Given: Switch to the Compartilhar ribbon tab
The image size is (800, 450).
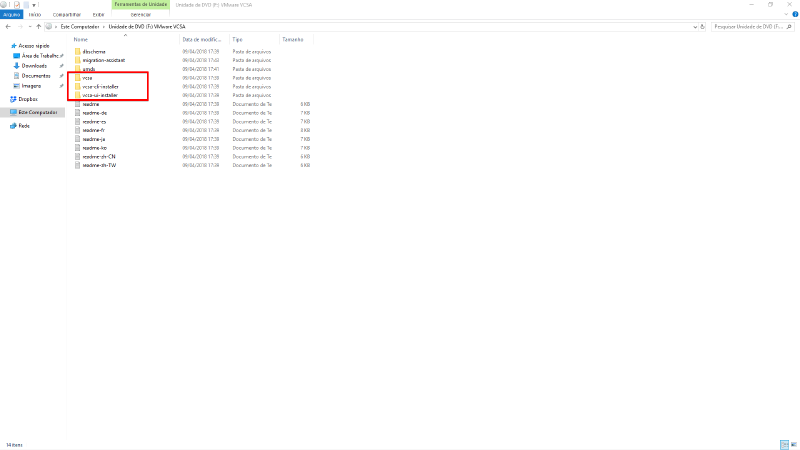Looking at the screenshot, I should point(65,16).
